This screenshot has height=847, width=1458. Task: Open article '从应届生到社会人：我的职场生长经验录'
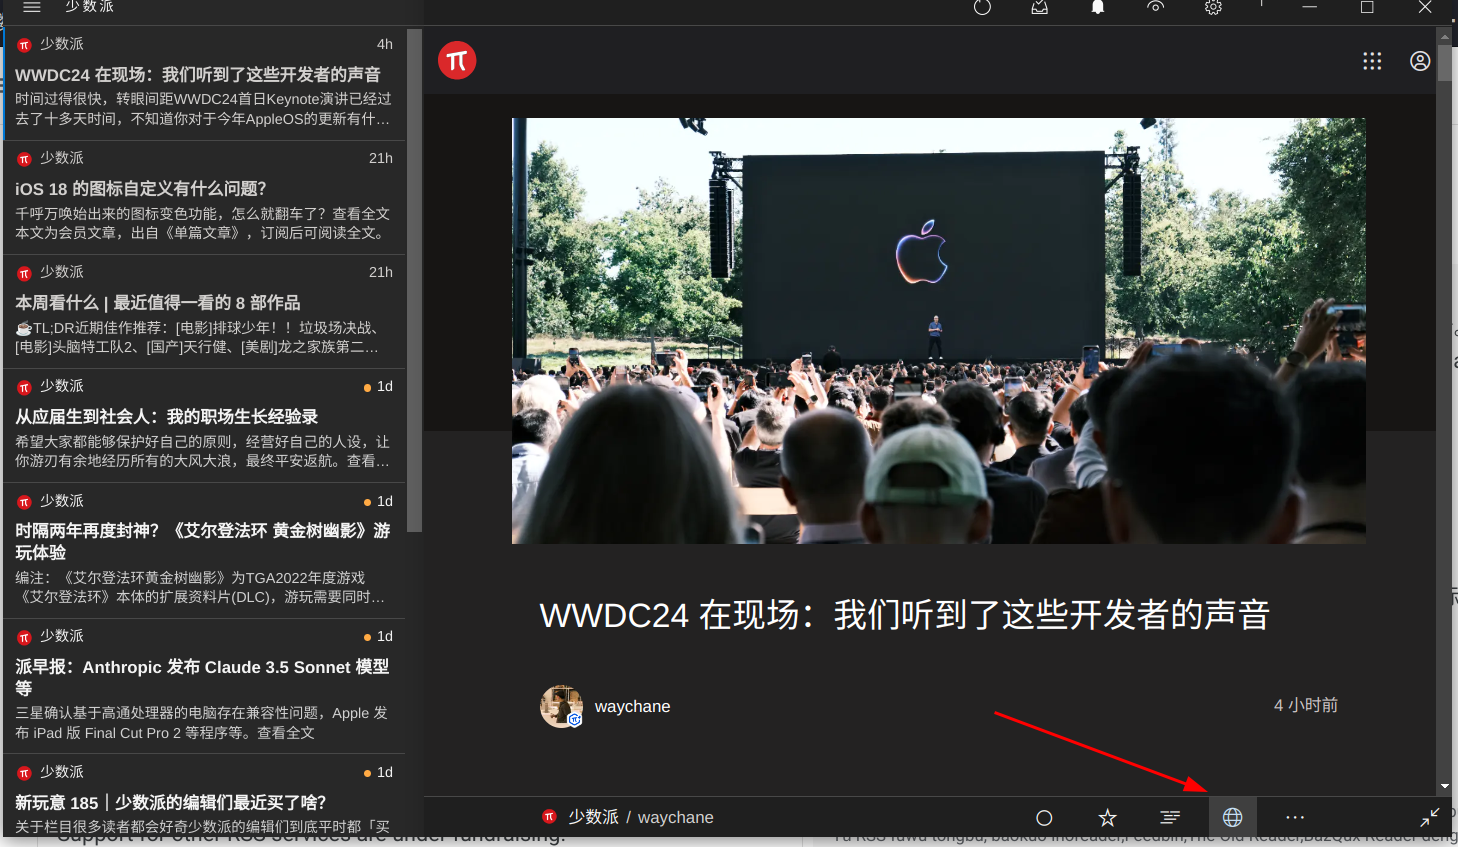(x=204, y=425)
